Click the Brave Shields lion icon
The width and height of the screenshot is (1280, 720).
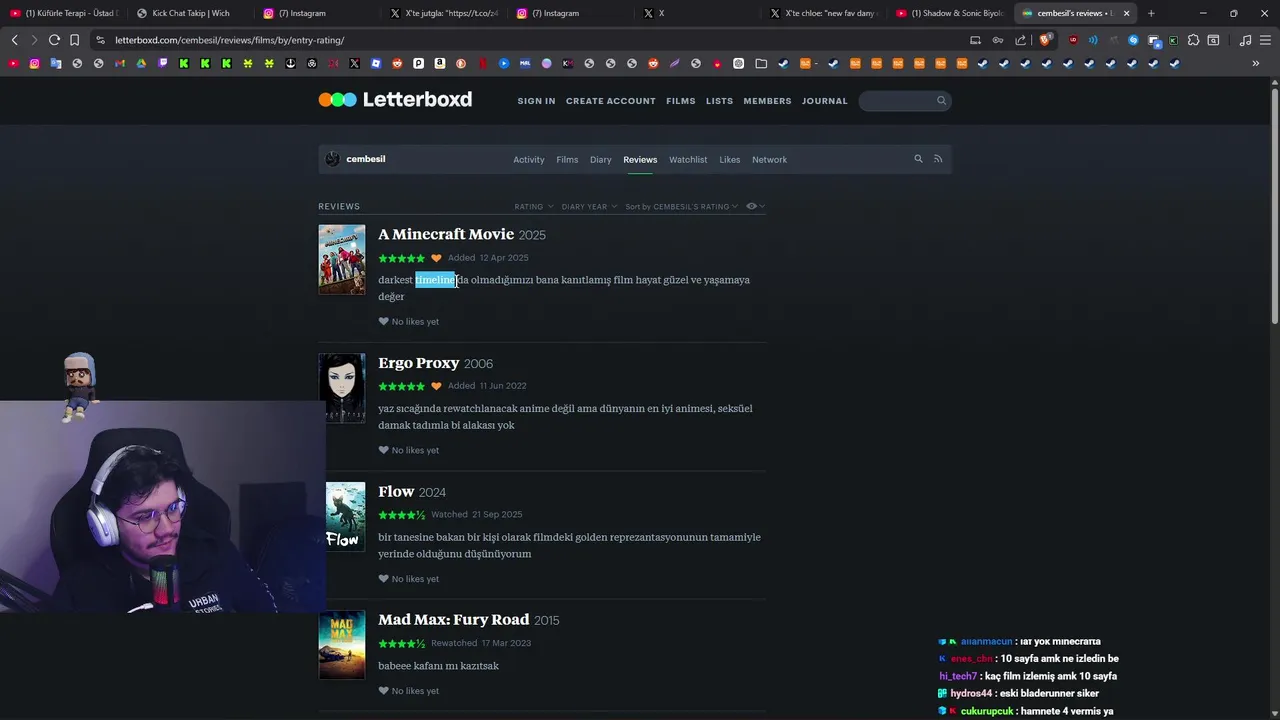[1045, 40]
